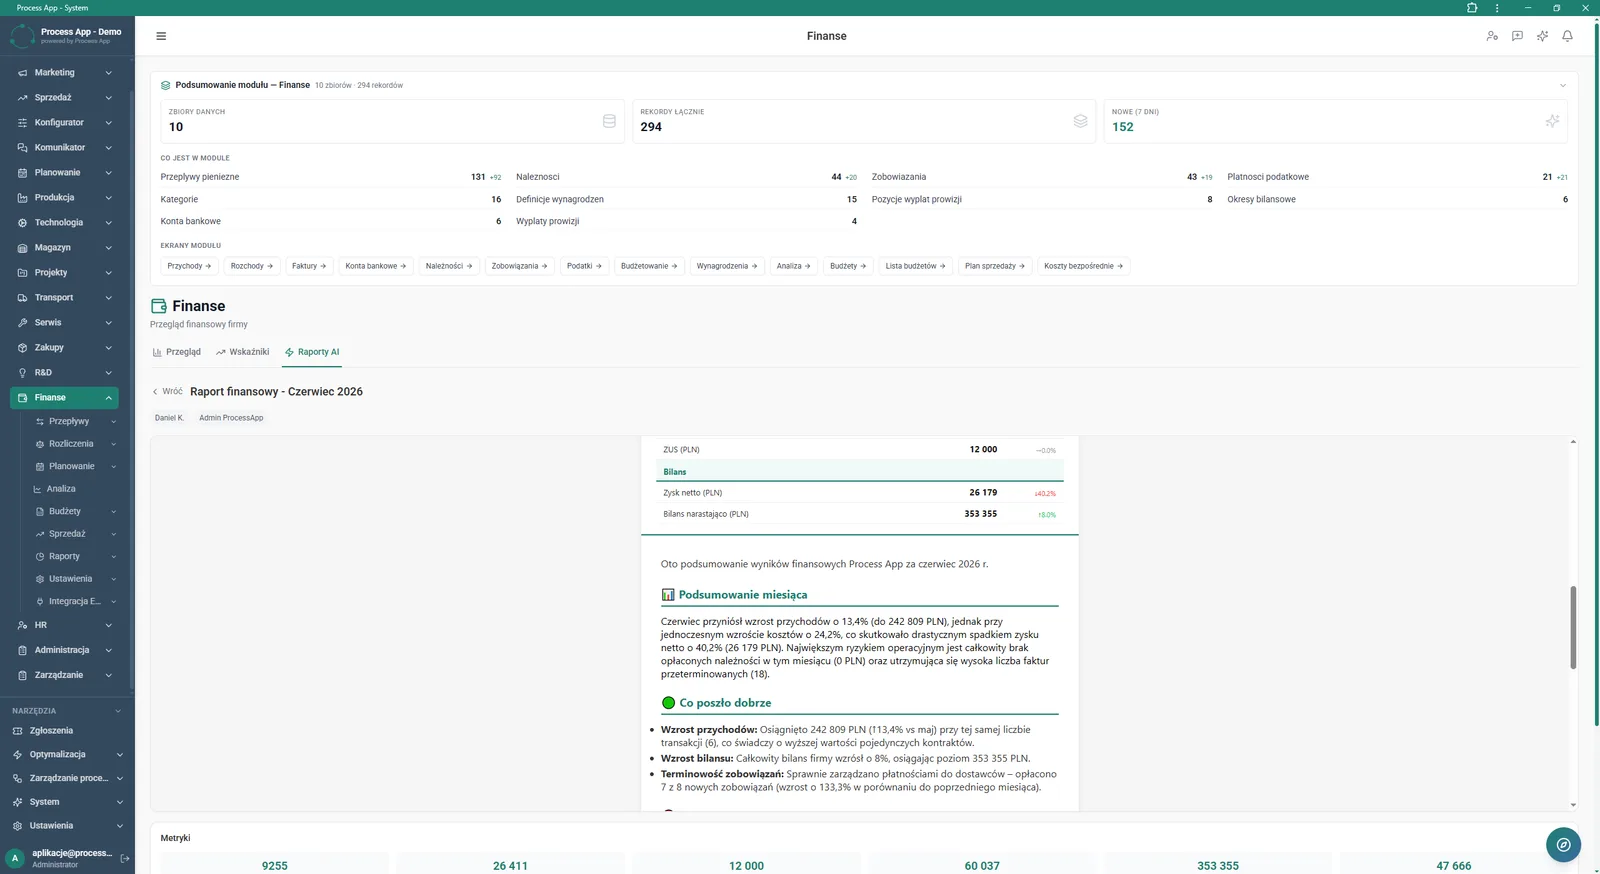Click the Konfigurator sliders icon
The width and height of the screenshot is (1600, 874).
[22, 123]
